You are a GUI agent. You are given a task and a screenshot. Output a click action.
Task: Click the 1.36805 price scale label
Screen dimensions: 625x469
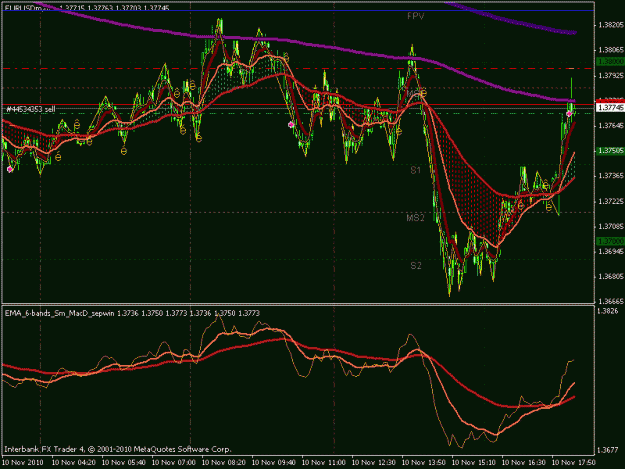point(610,276)
